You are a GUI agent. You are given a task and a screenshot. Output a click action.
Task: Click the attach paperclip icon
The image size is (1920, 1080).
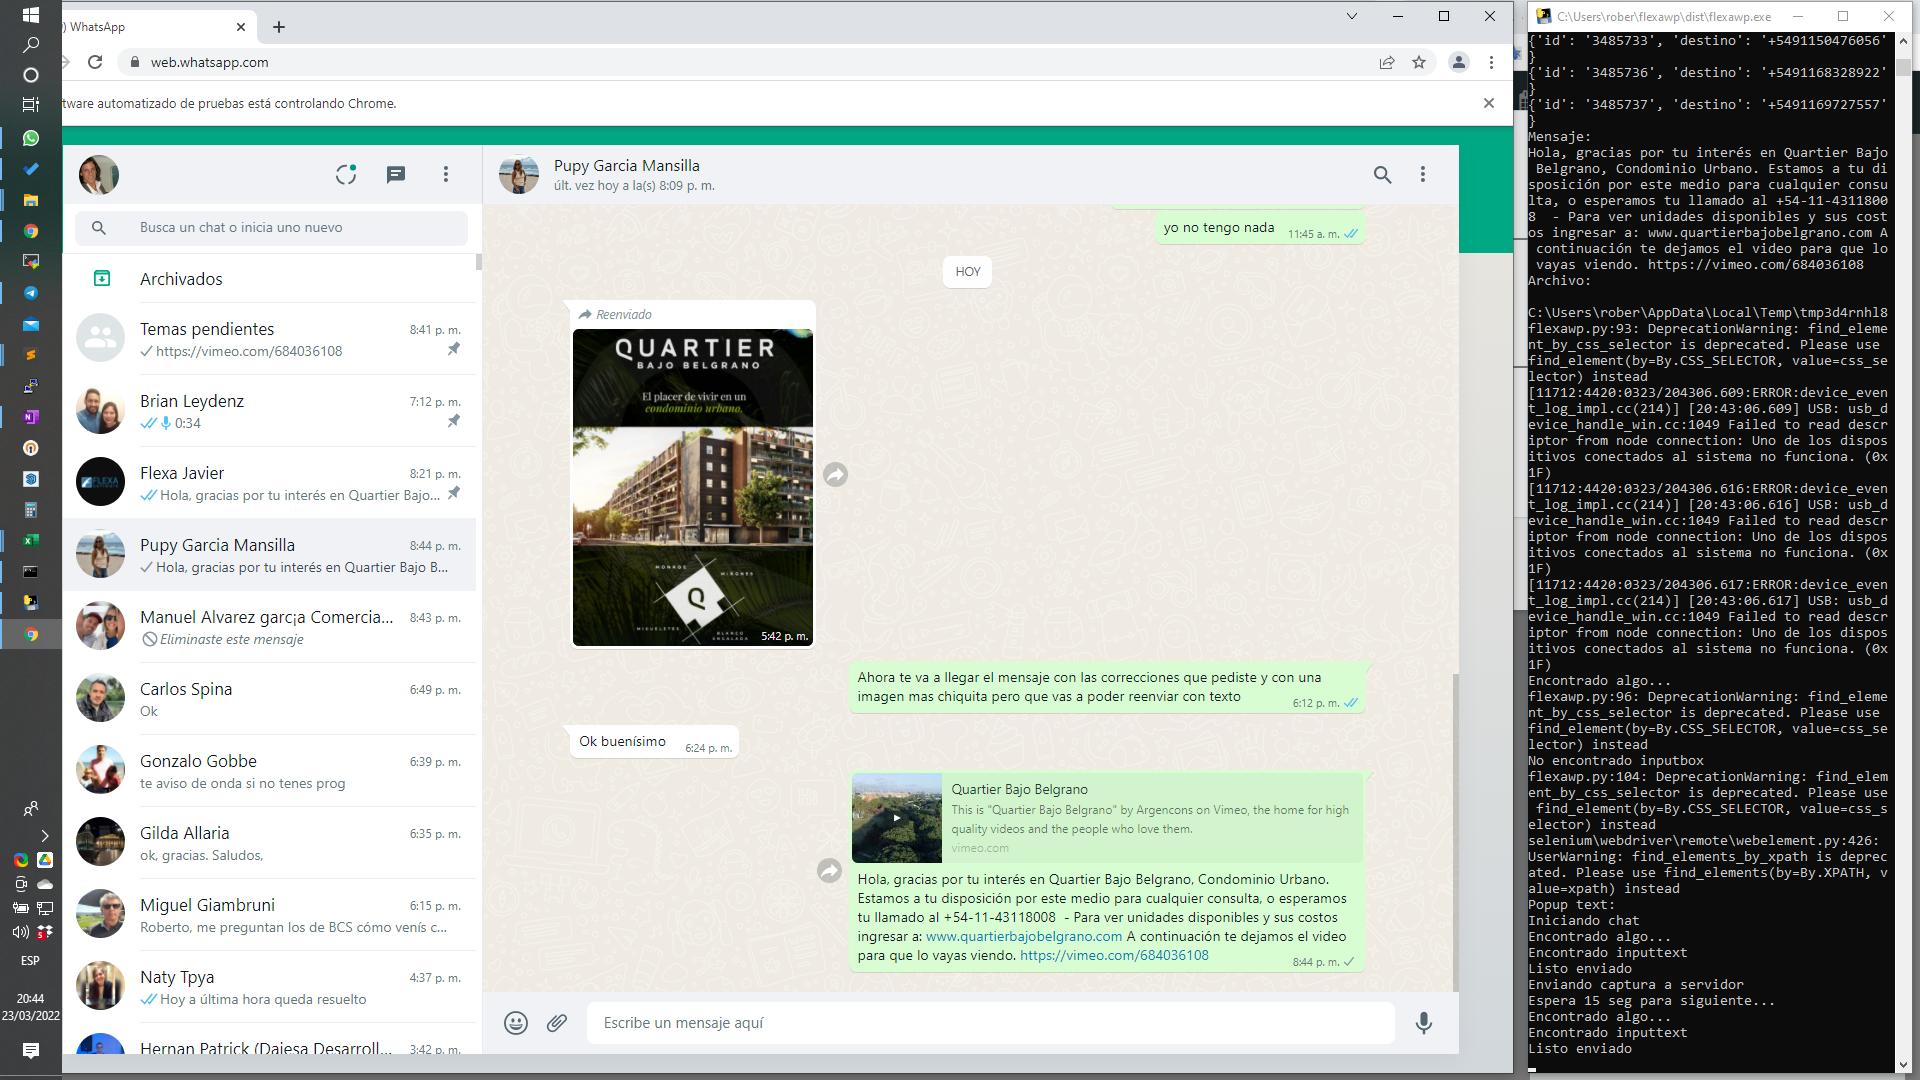click(557, 1022)
